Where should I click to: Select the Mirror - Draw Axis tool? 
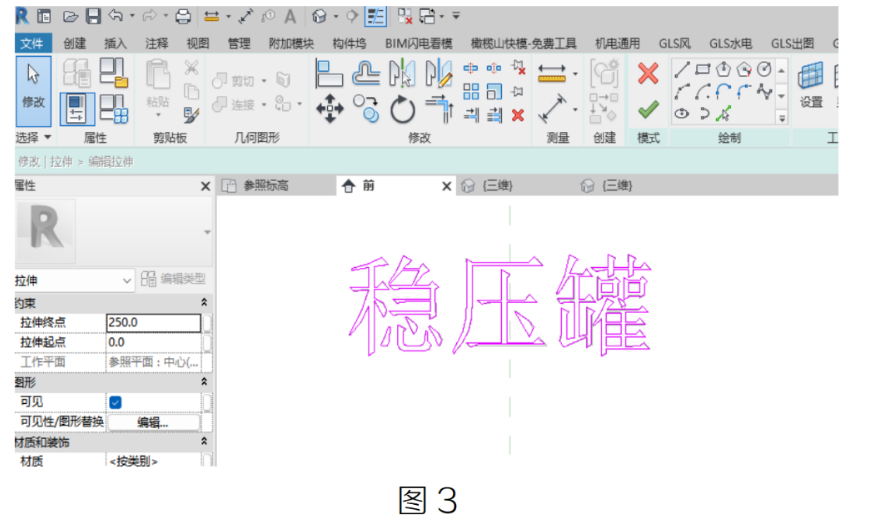click(x=438, y=74)
